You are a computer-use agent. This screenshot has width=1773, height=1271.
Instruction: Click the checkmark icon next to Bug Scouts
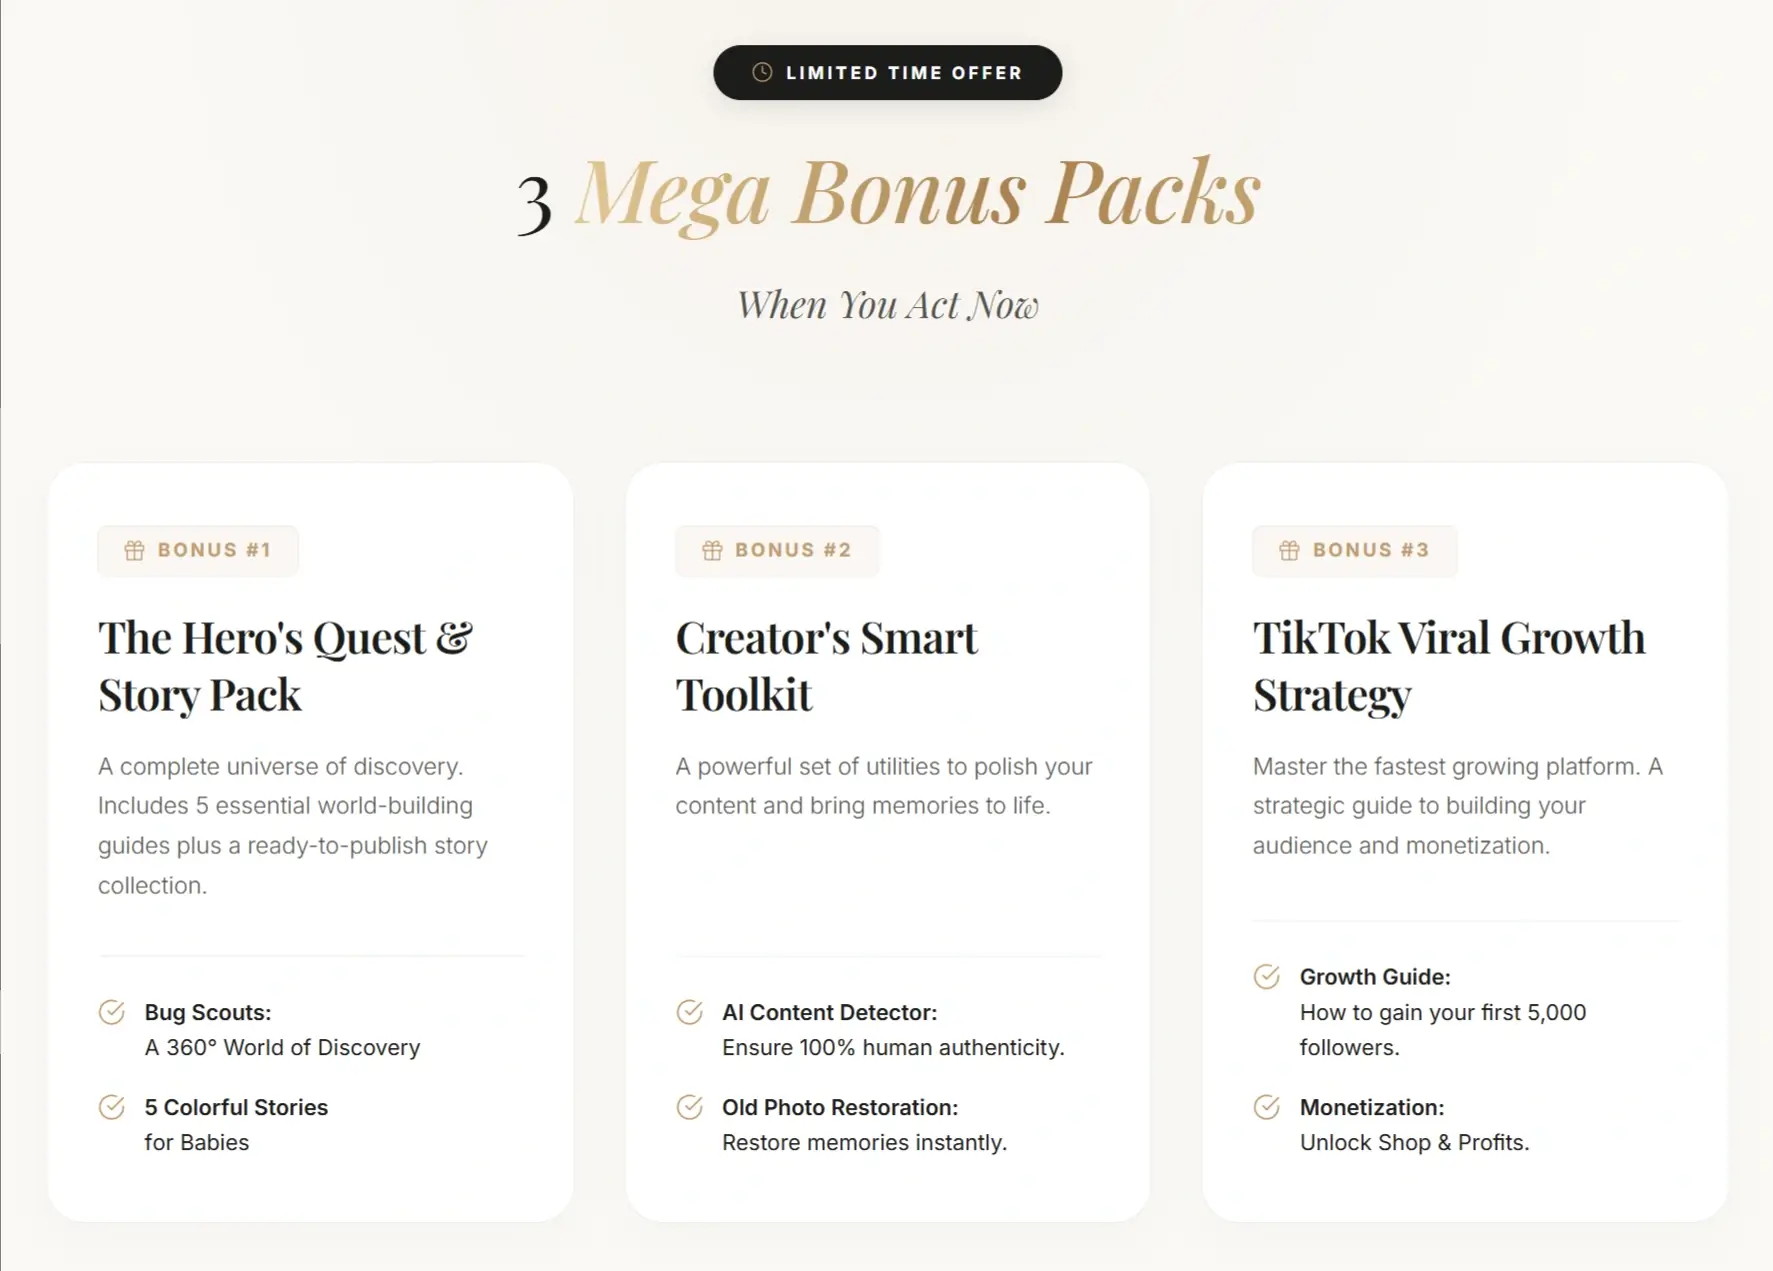click(112, 1012)
